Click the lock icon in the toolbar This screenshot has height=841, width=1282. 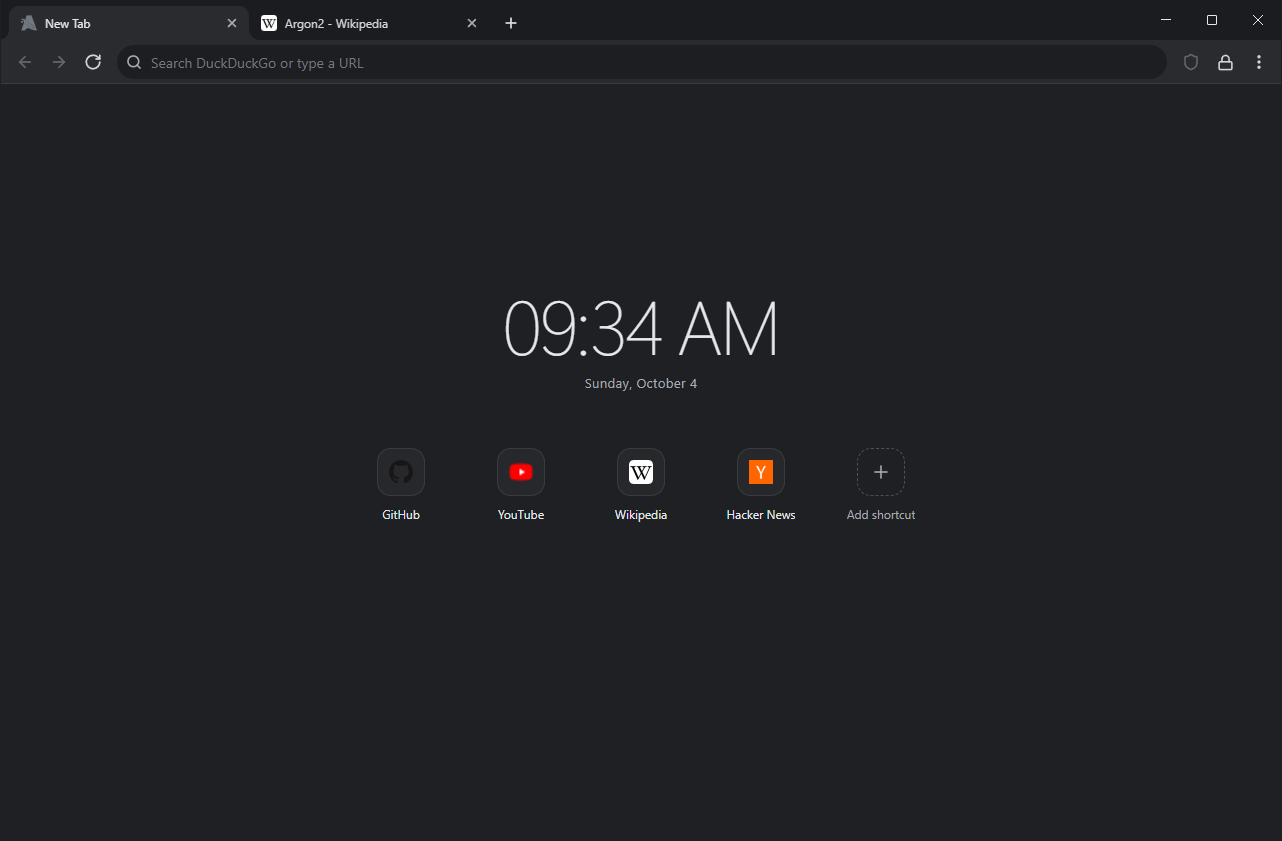pyautogui.click(x=1225, y=62)
